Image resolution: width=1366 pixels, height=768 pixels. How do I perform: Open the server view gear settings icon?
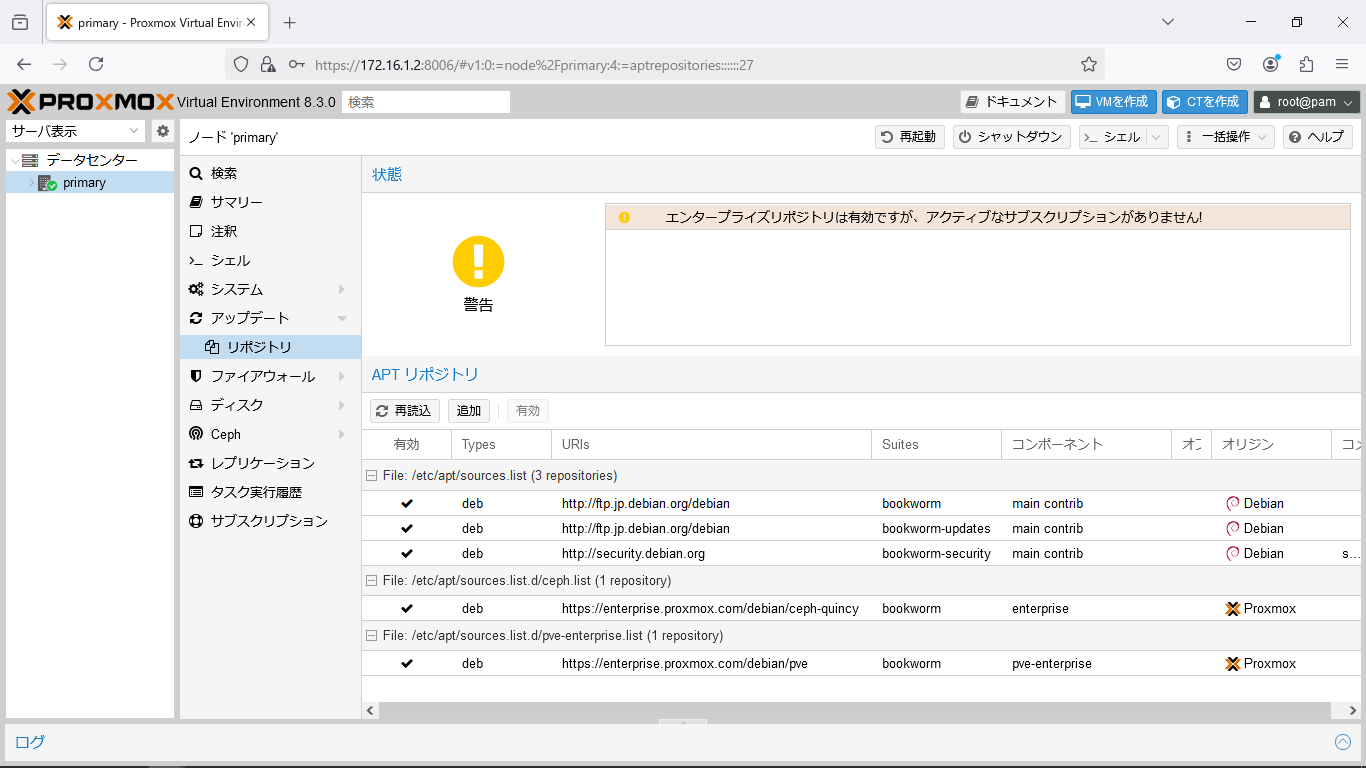(163, 131)
